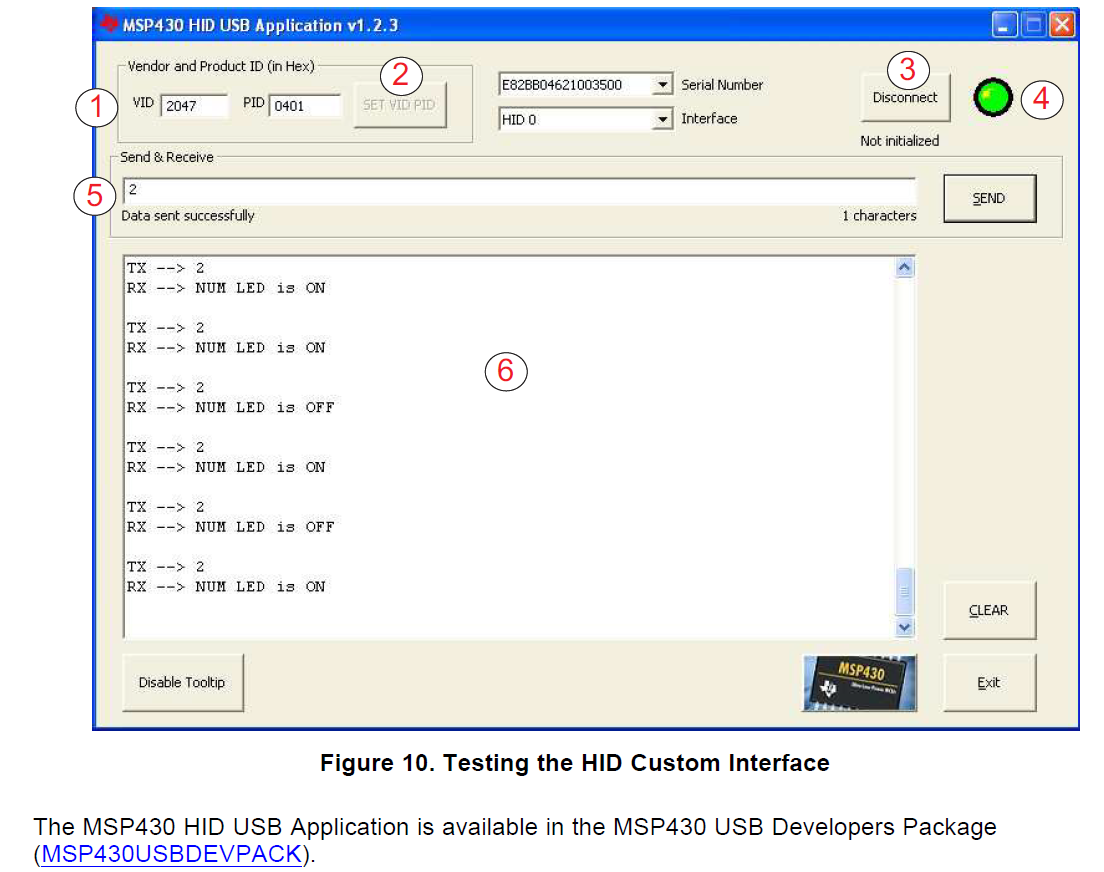Click the first 'TX --> 2' log line
The image size is (1104, 872).
tap(165, 268)
